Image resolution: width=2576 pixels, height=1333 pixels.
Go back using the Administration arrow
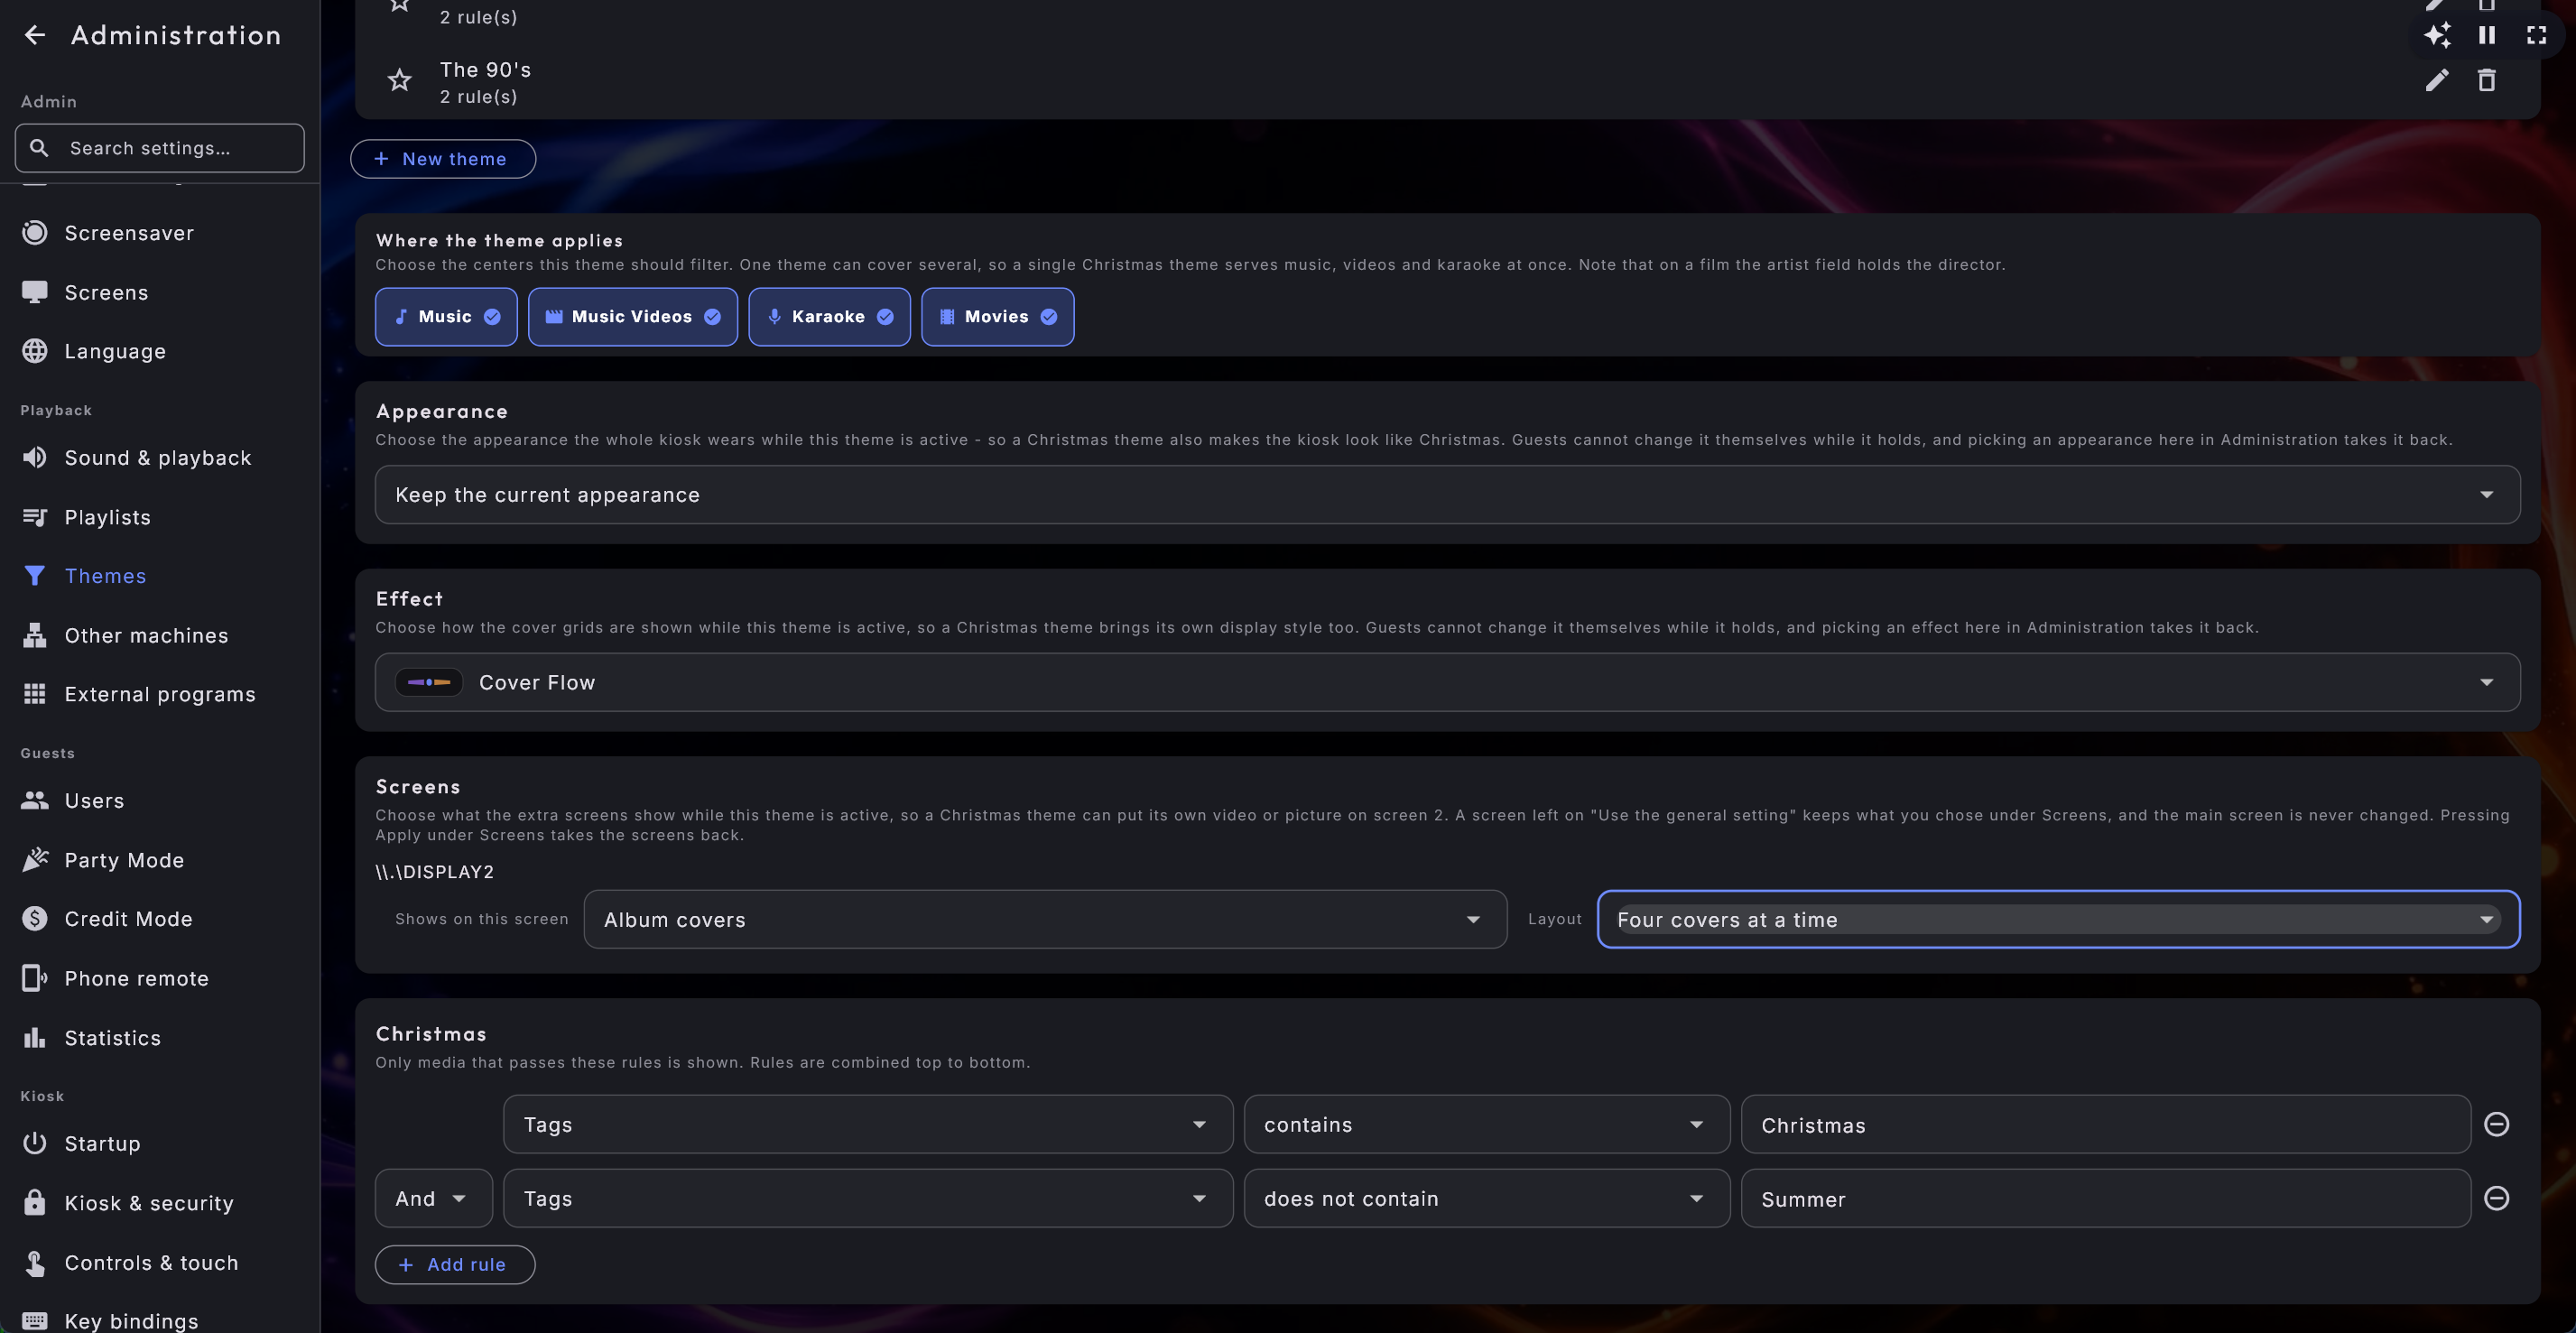click(35, 35)
